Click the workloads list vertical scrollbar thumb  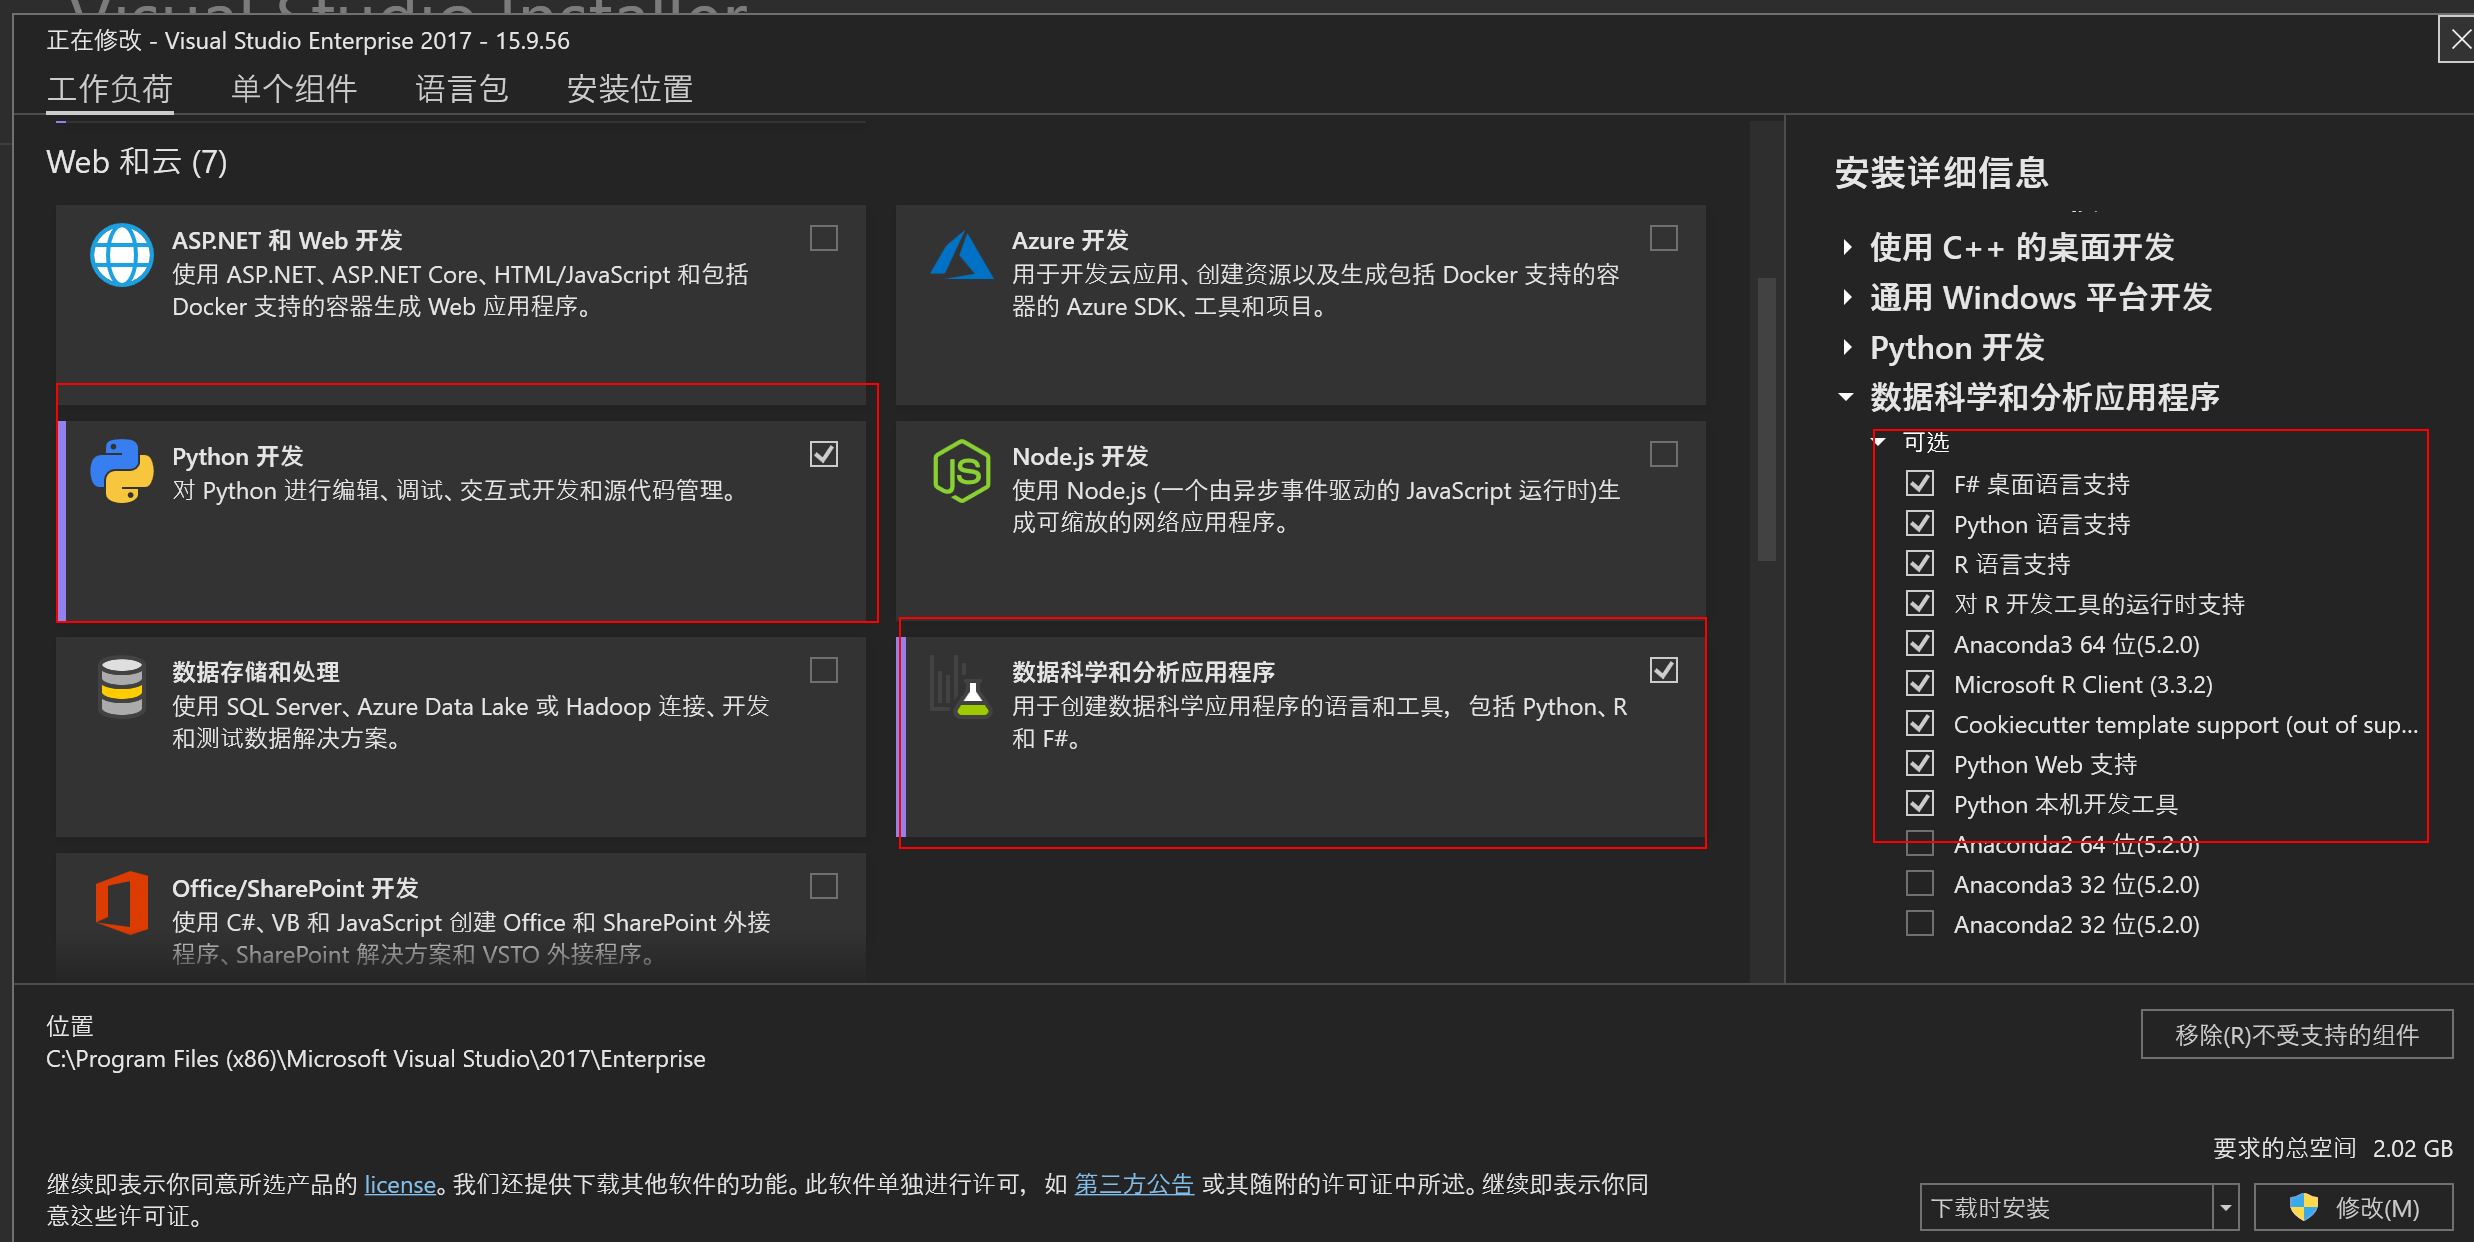point(1767,420)
